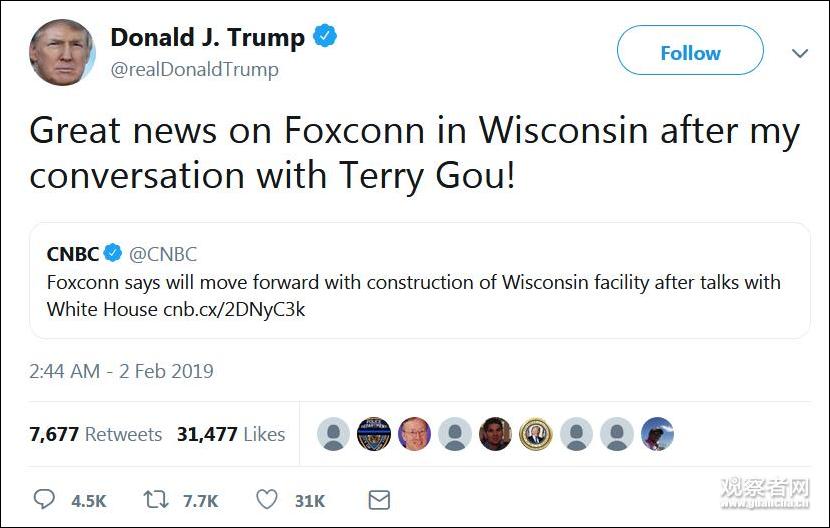The image size is (830, 528).
Task: Open the @realDonaldTrump handle link
Action: 194,69
